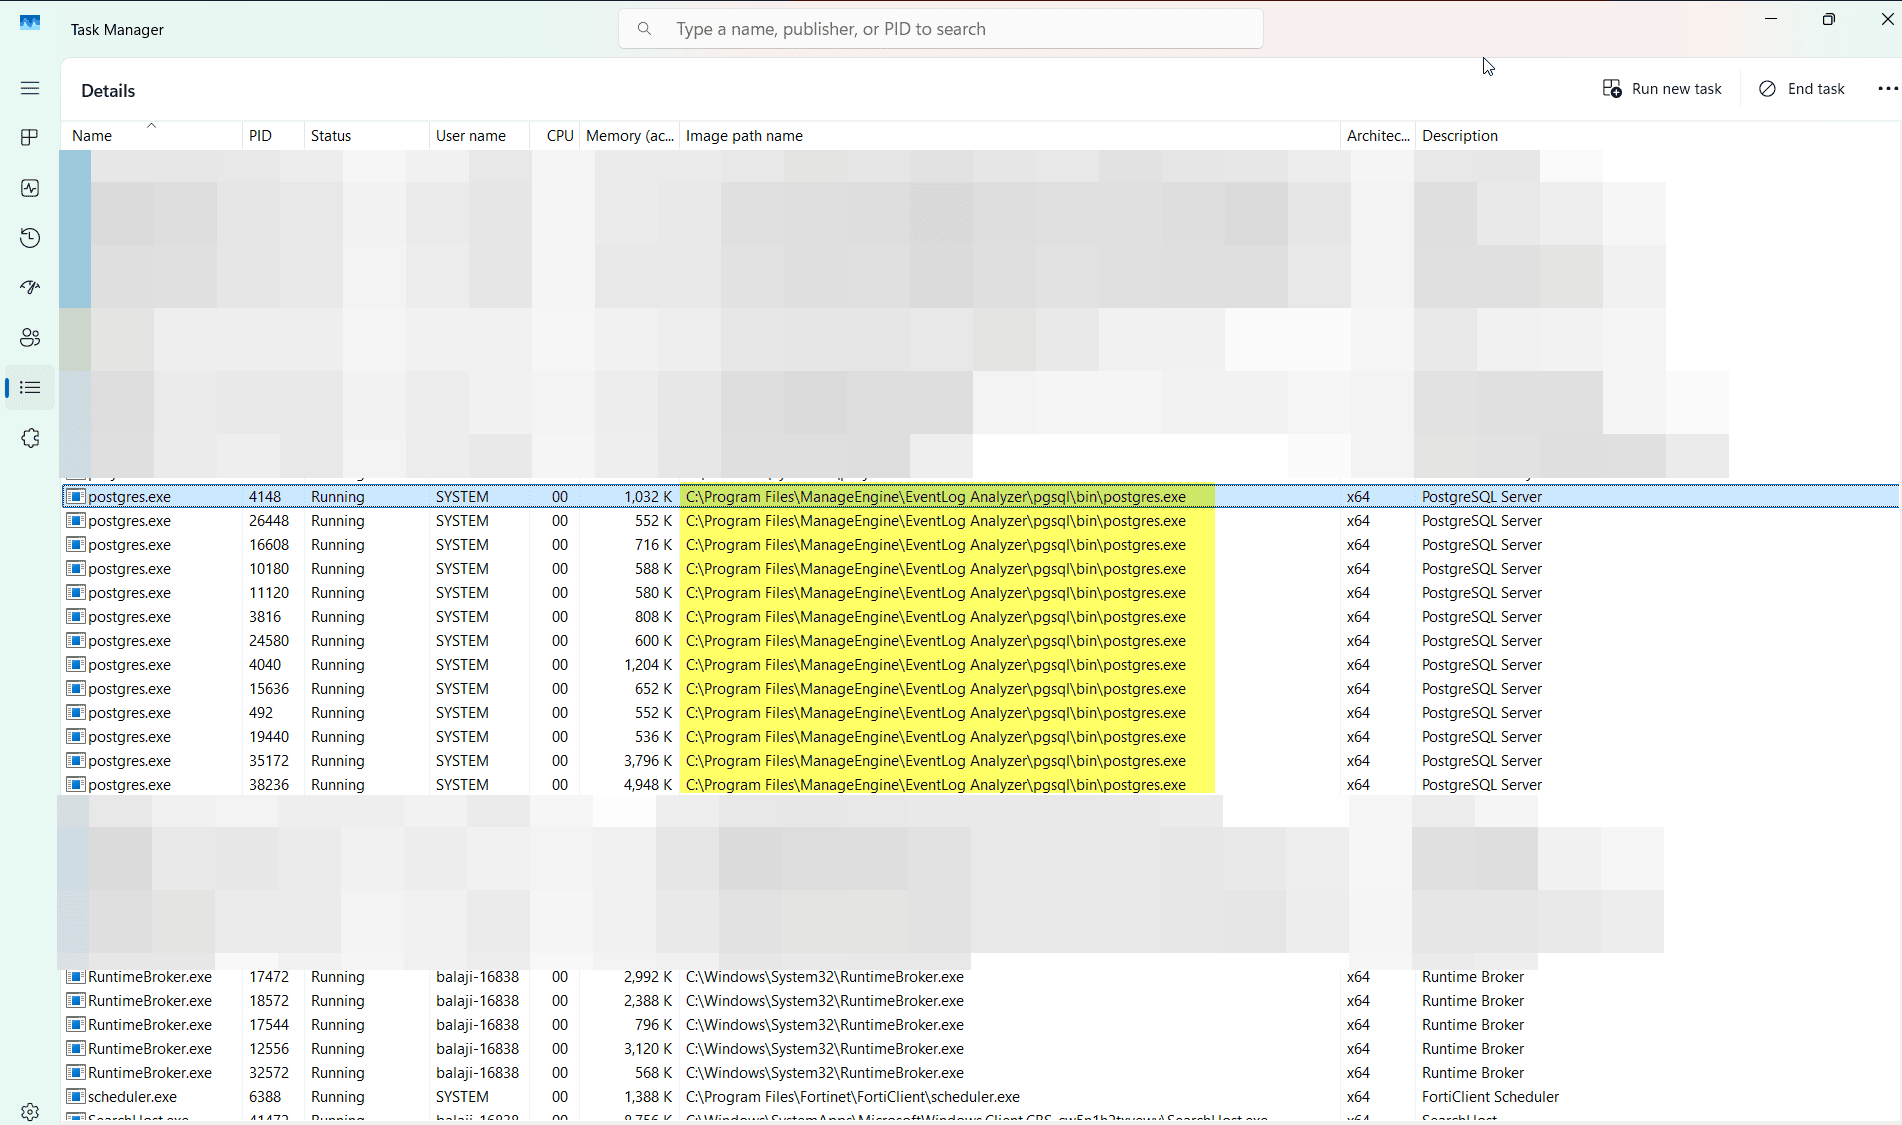Click memory value 3,796 K

[648, 761]
